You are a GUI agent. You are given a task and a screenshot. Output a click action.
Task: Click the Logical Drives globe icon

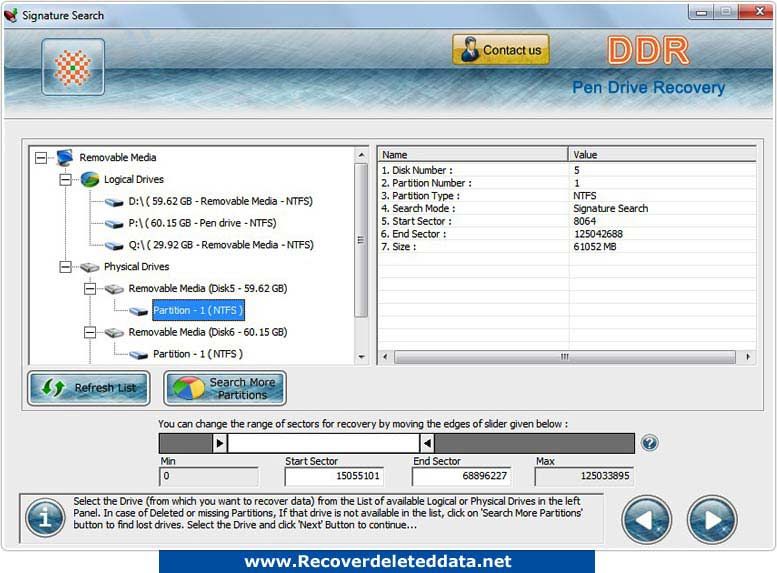pyautogui.click(x=90, y=179)
